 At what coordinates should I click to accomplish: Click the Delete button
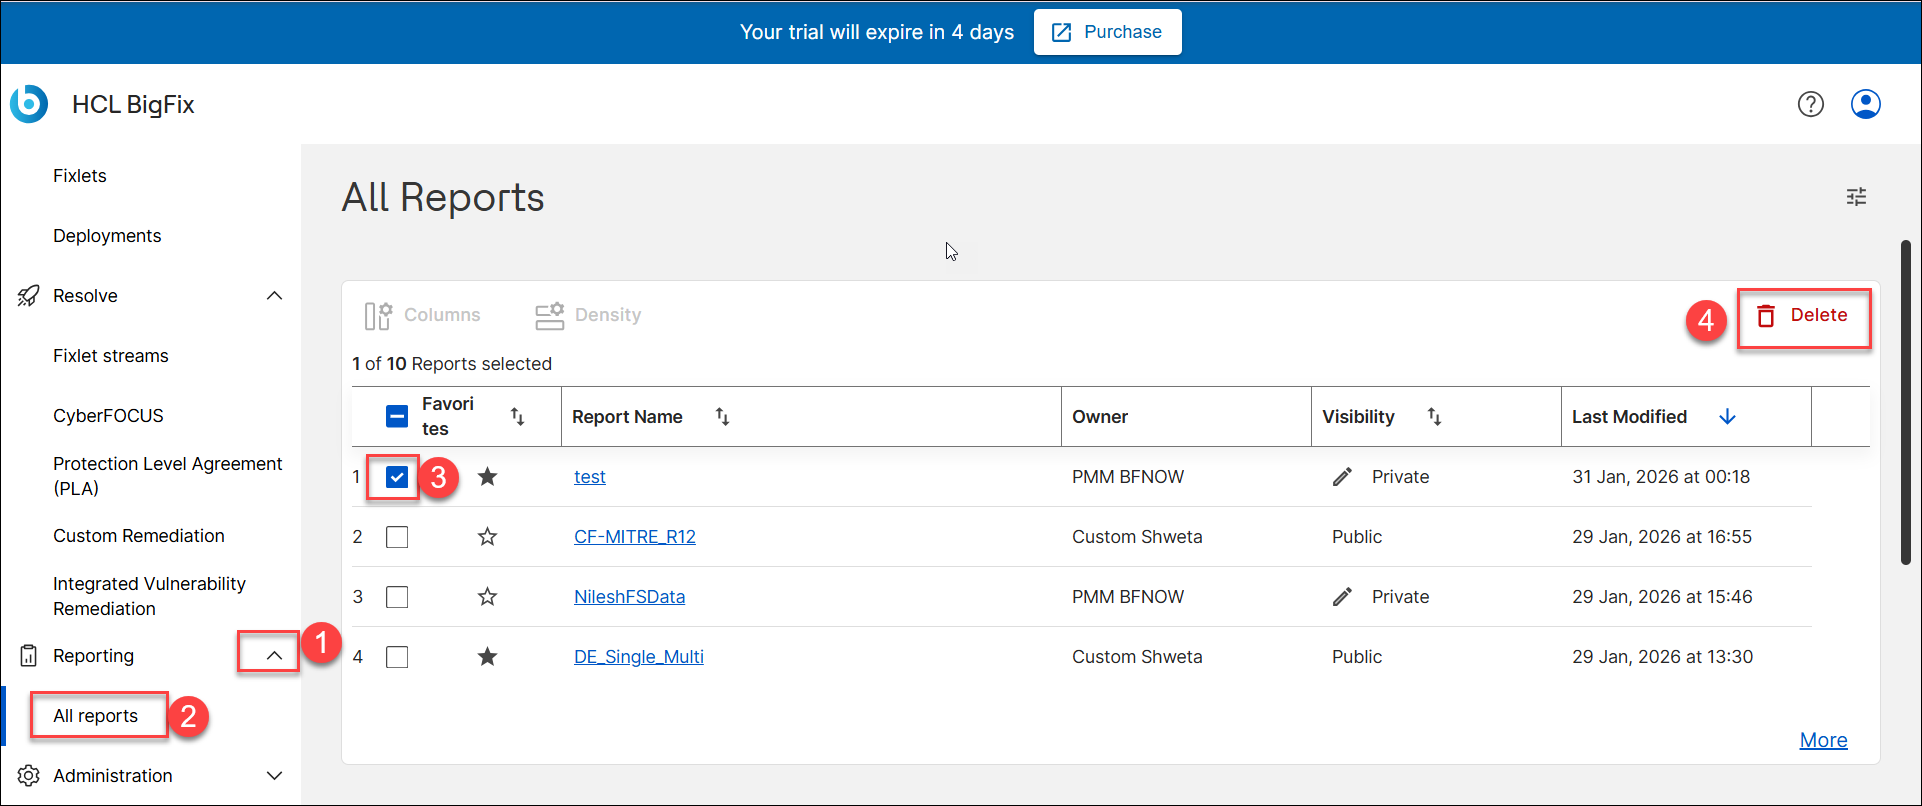pos(1803,316)
